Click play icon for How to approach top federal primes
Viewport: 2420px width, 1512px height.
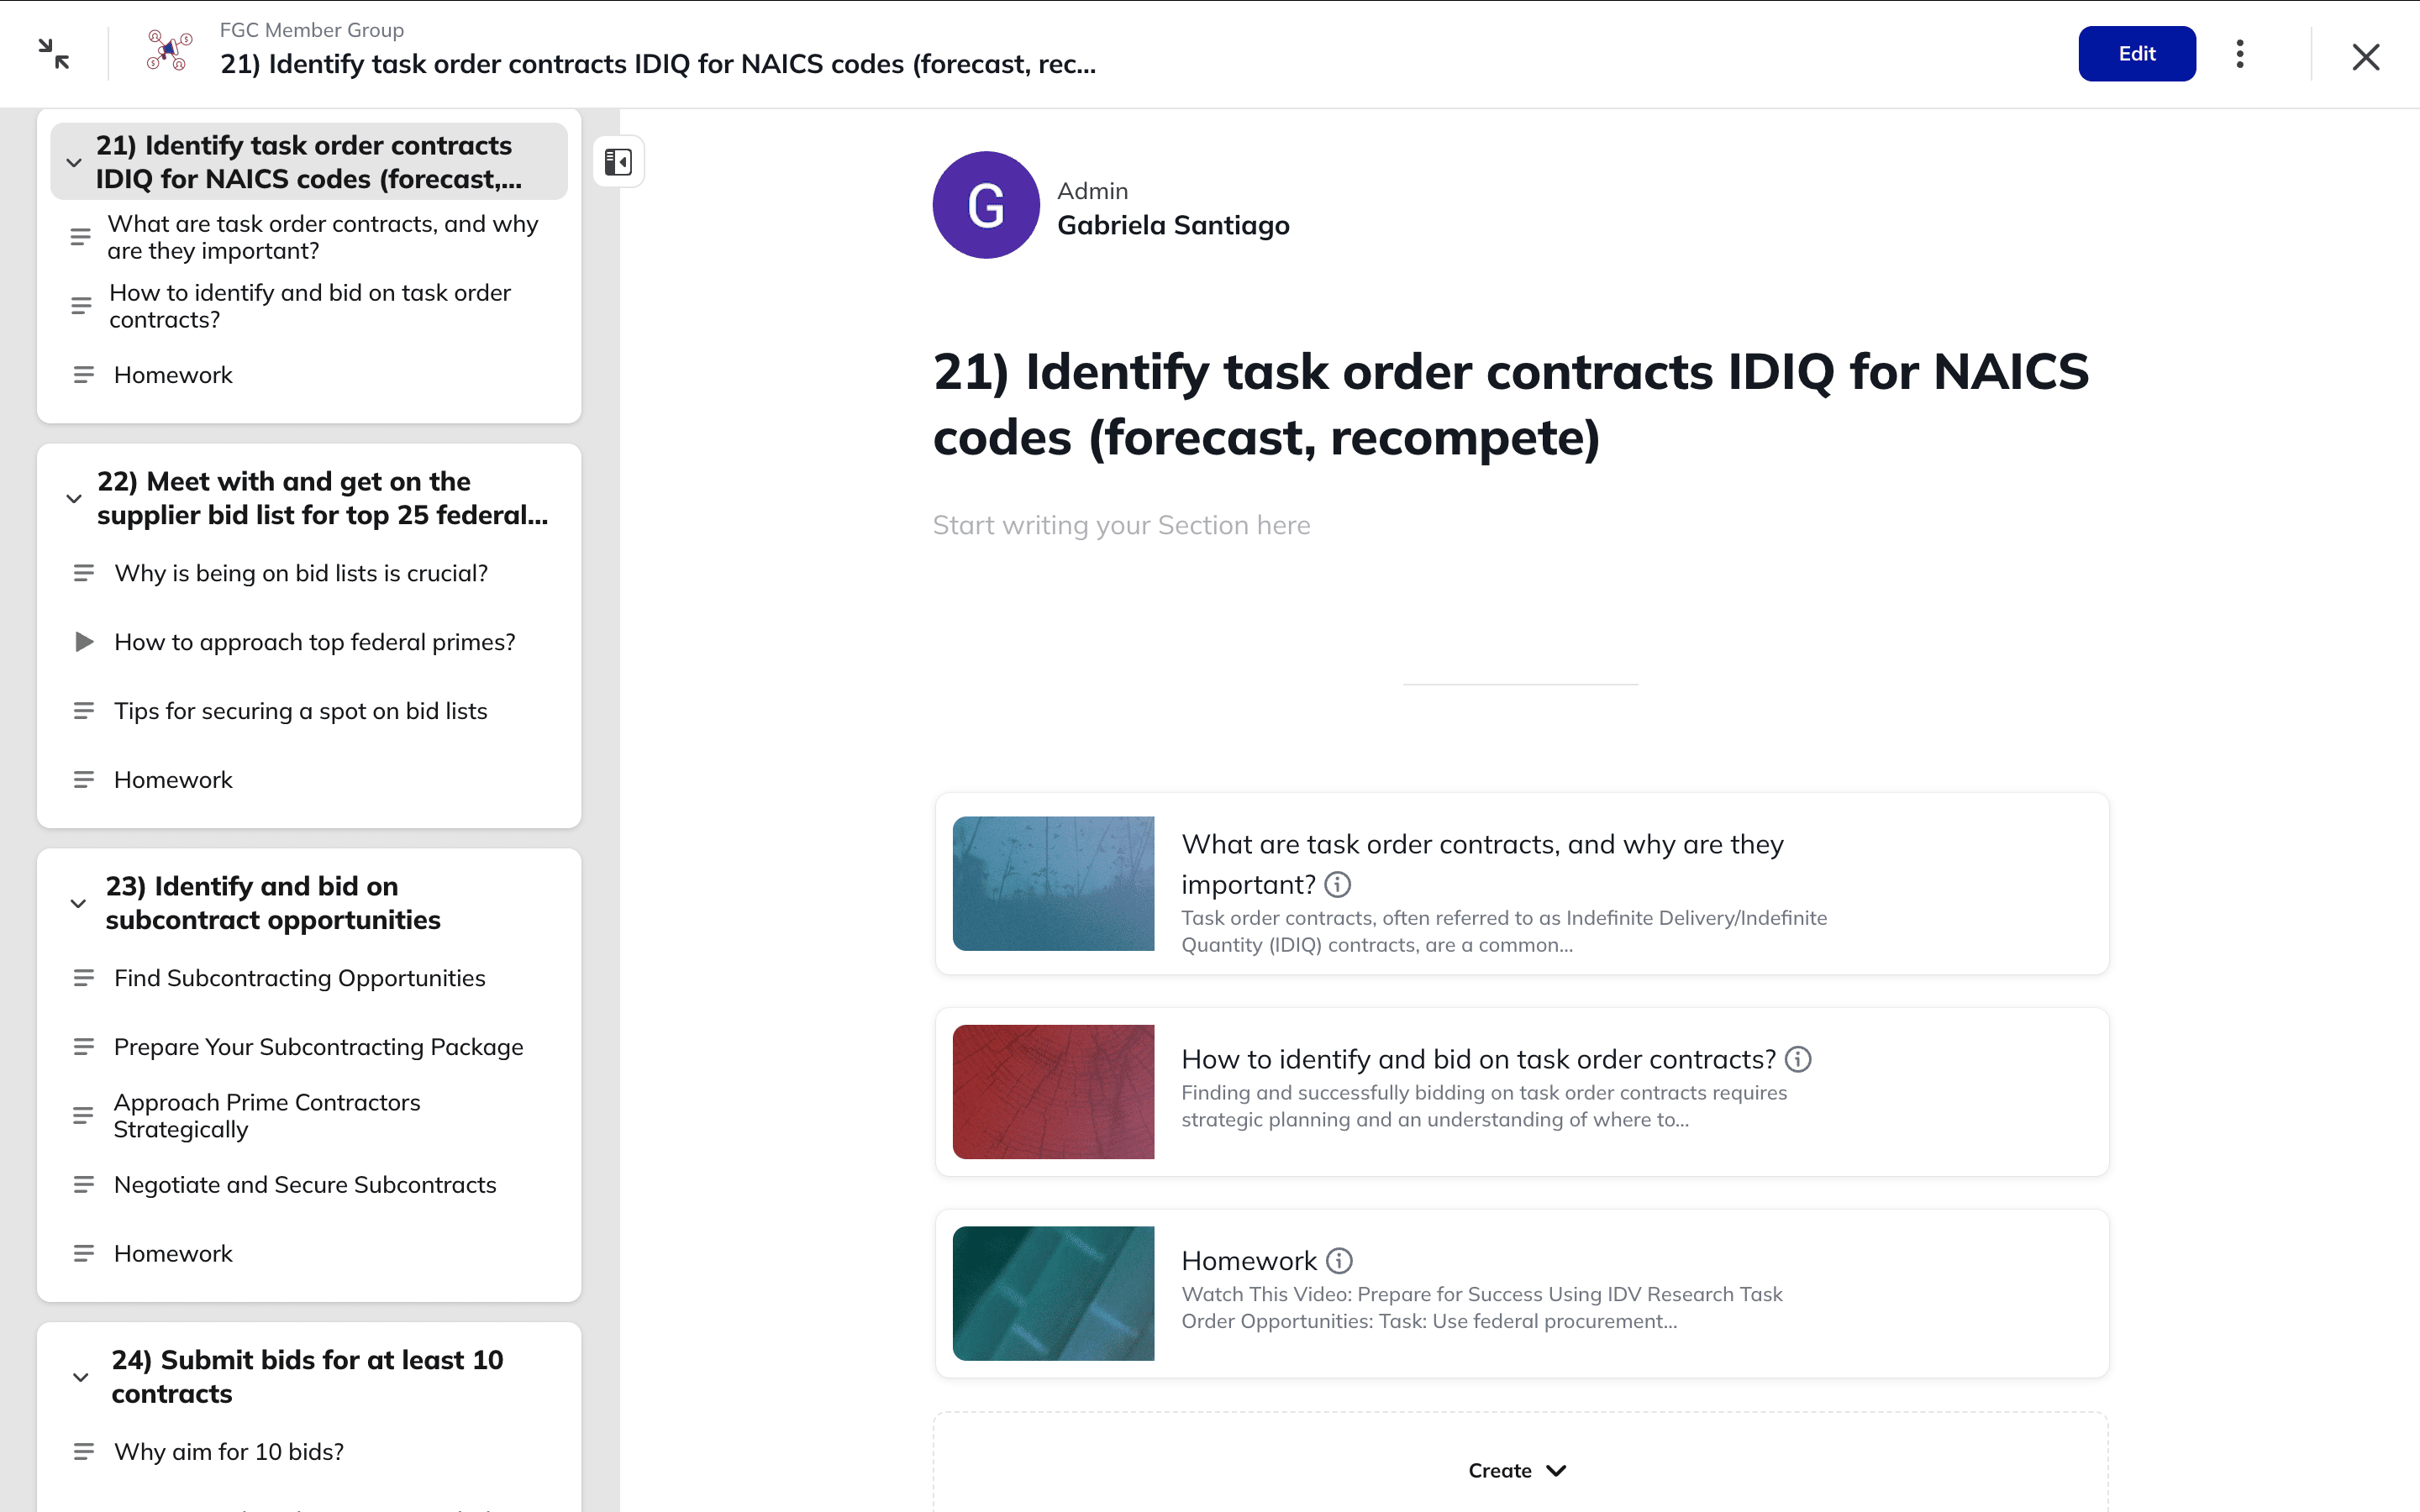click(84, 642)
